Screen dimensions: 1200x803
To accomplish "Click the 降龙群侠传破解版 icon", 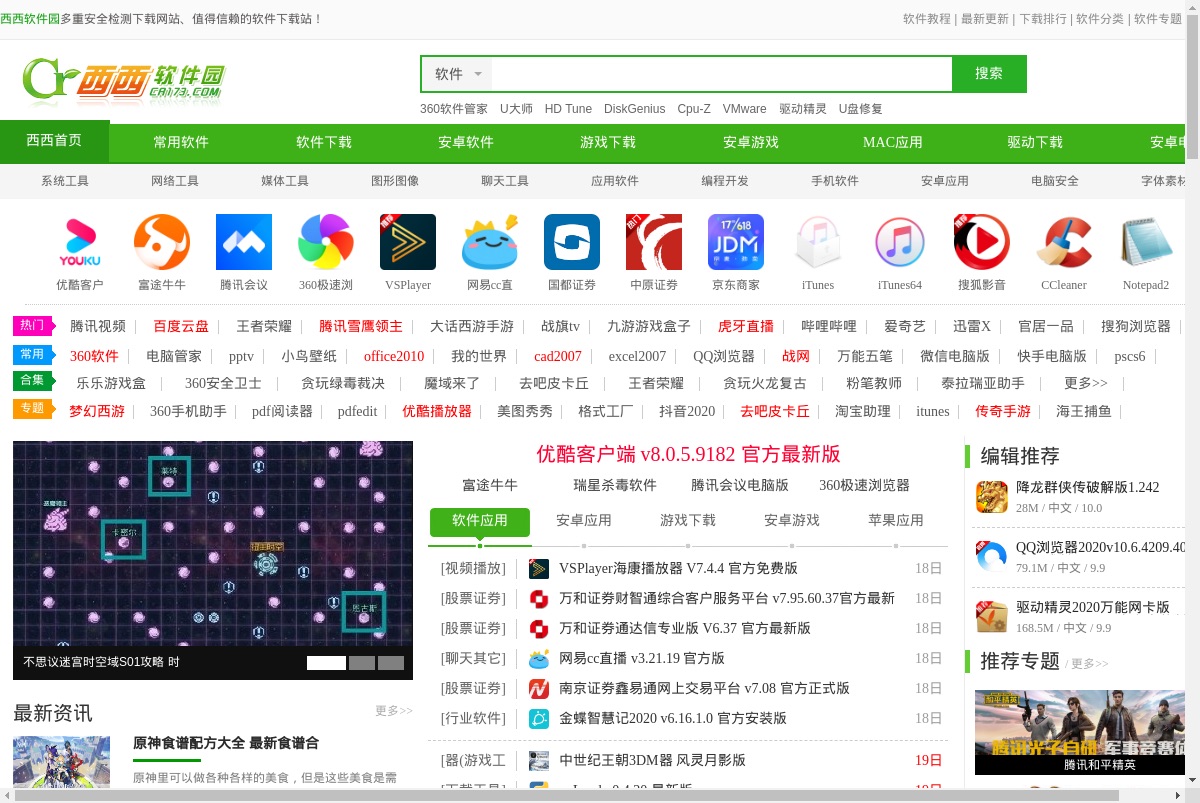I will (x=992, y=497).
